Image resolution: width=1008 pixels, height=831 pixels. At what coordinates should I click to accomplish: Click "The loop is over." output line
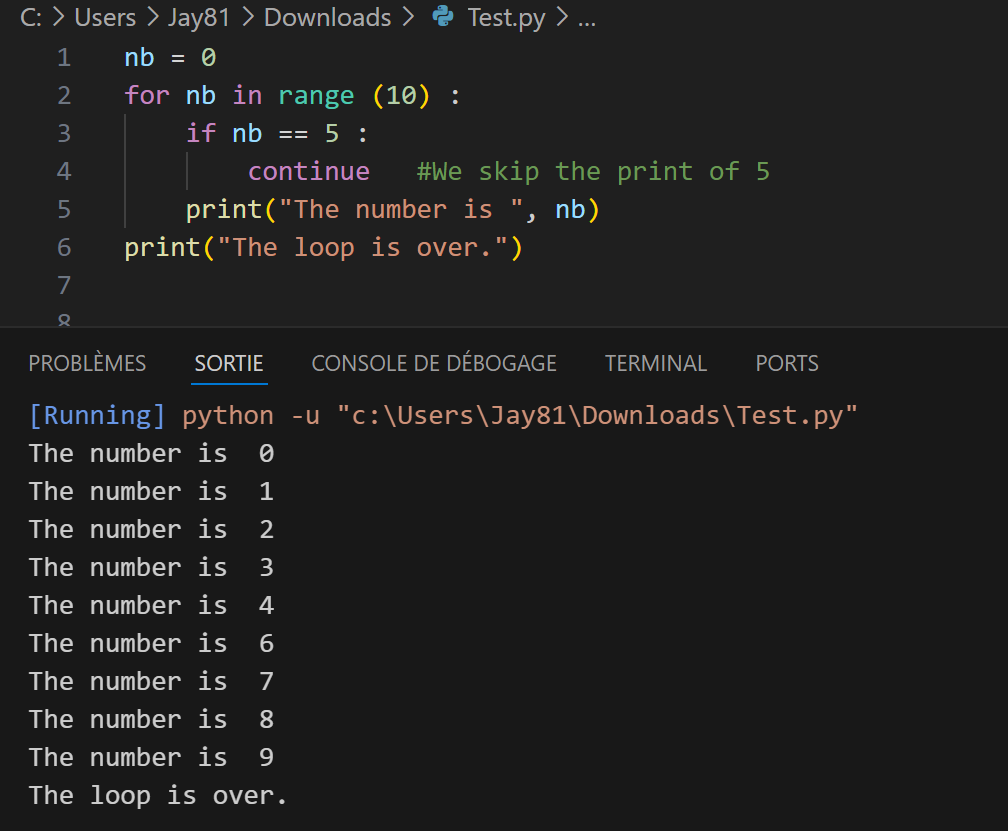tap(158, 796)
